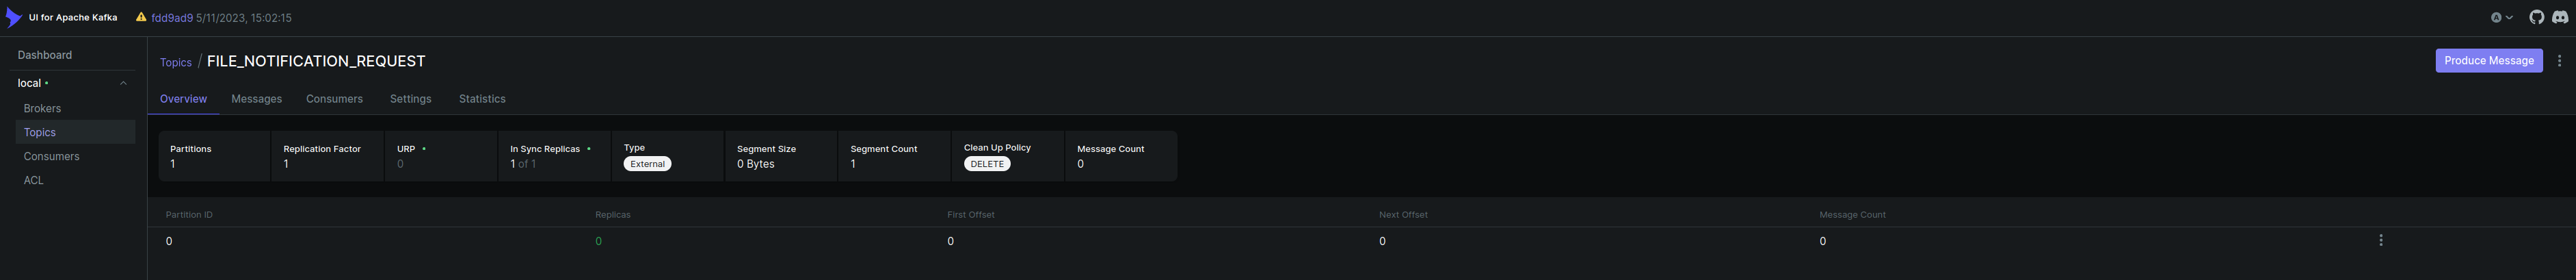Collapse the local cluster menu
2576x280 pixels.
pyautogui.click(x=123, y=83)
